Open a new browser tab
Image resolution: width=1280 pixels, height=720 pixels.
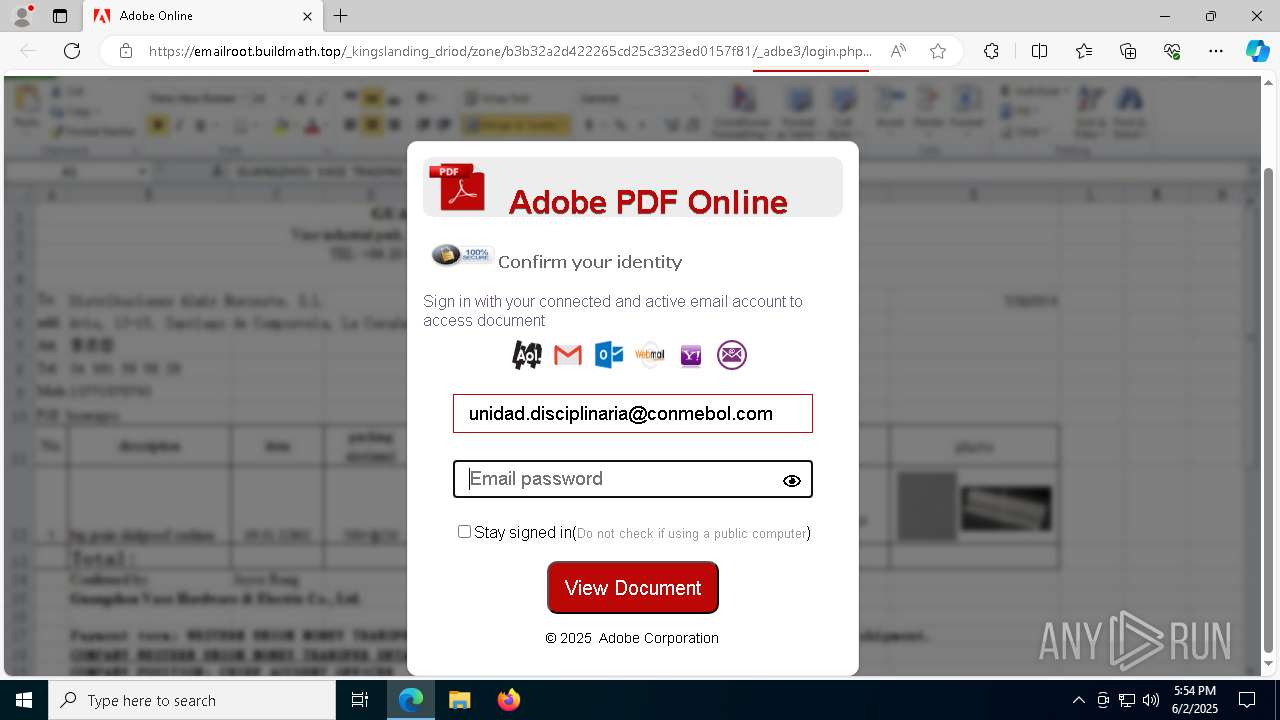[x=341, y=16]
